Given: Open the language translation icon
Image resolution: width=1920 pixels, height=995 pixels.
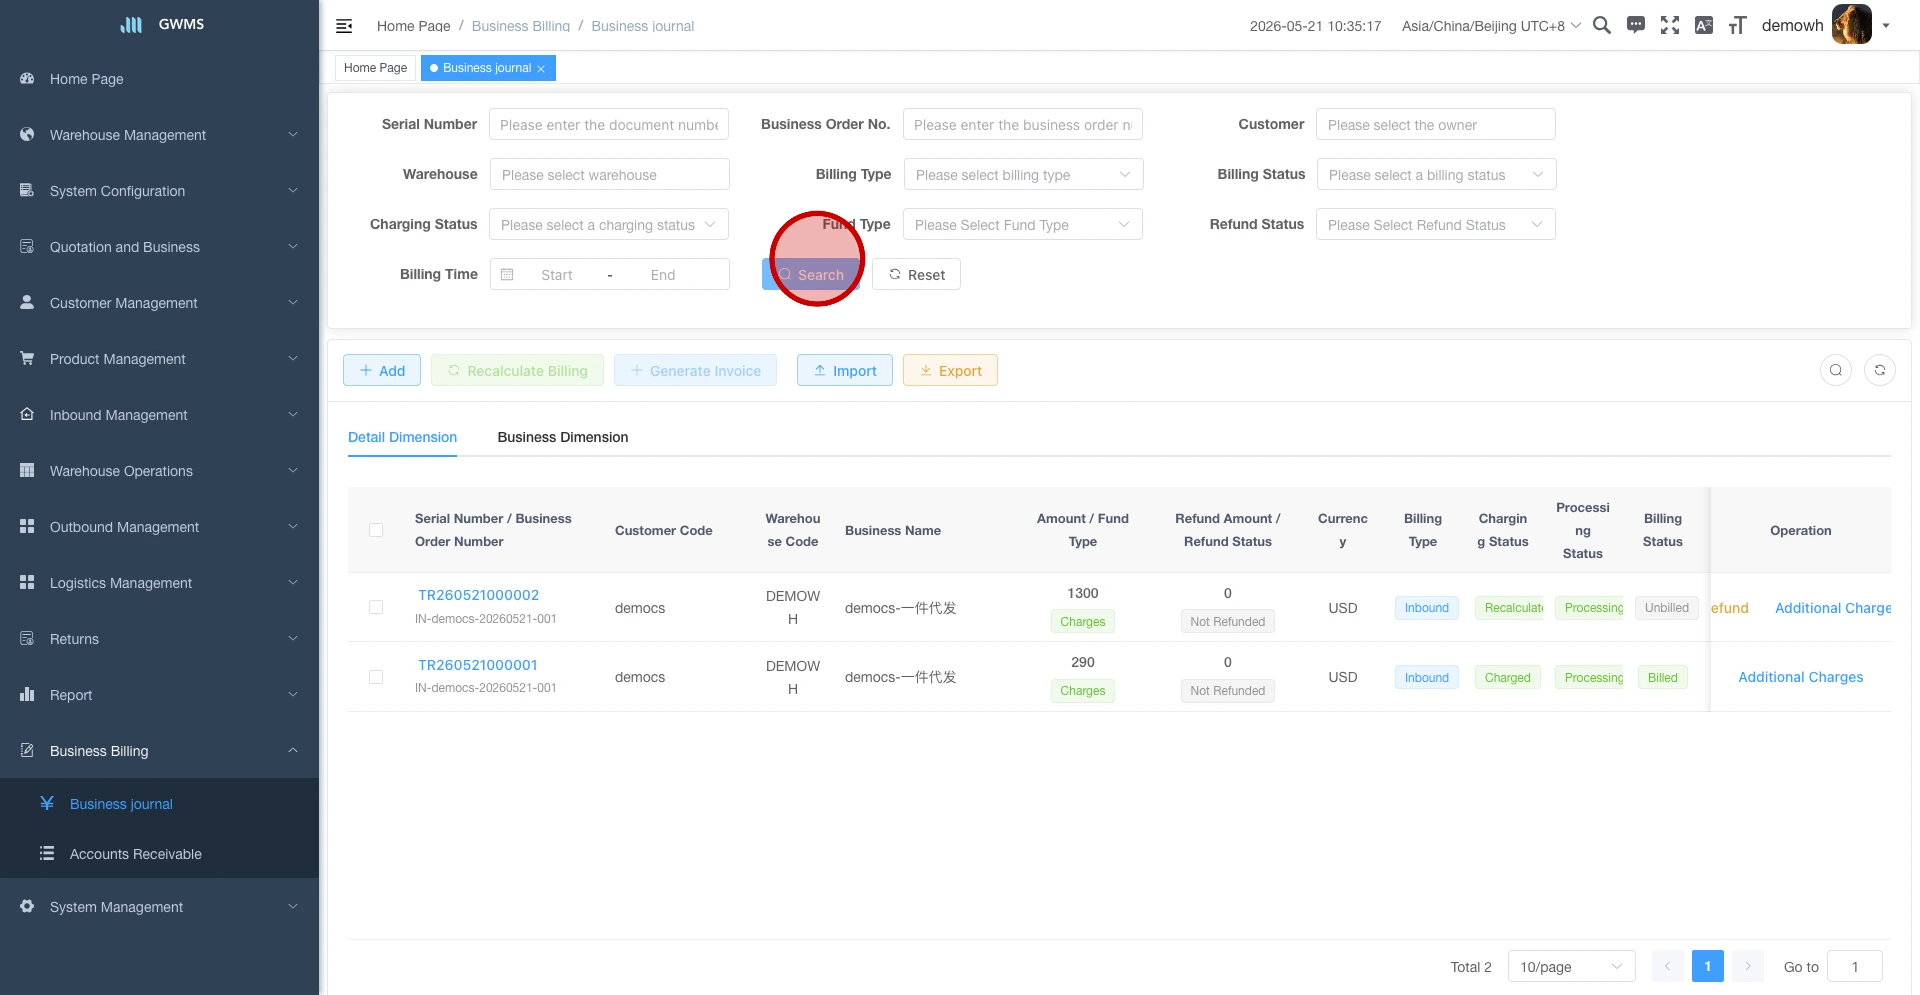Looking at the screenshot, I should tap(1704, 25).
